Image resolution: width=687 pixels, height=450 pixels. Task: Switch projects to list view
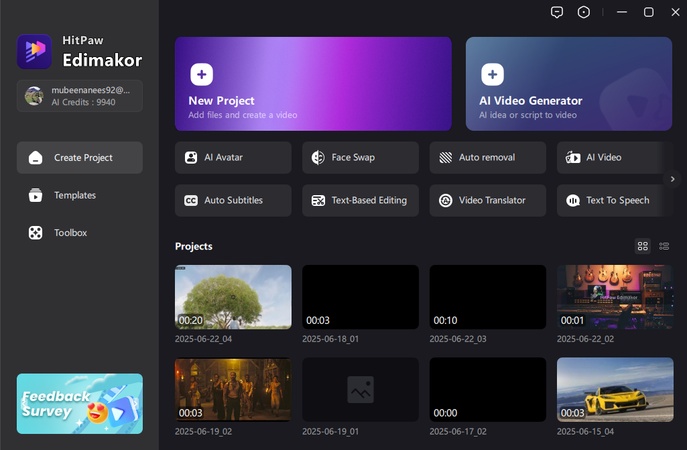point(664,246)
